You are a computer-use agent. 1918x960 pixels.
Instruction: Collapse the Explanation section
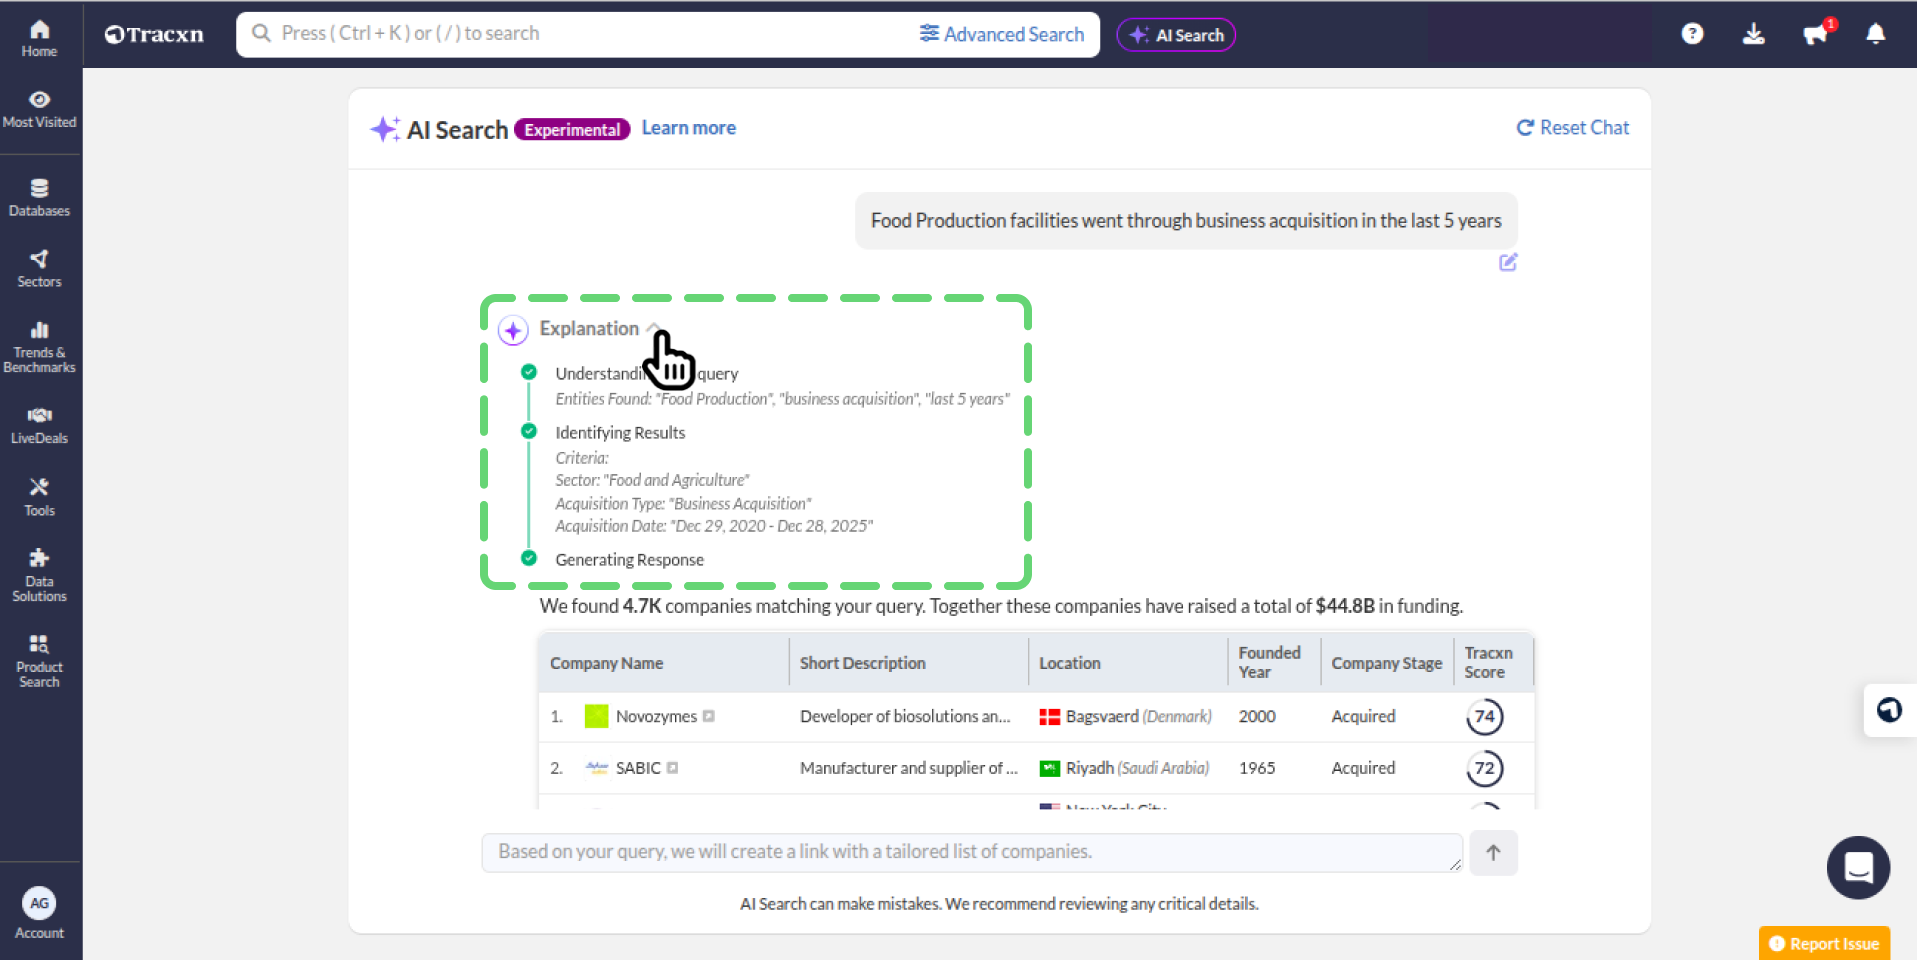pyautogui.click(x=652, y=328)
